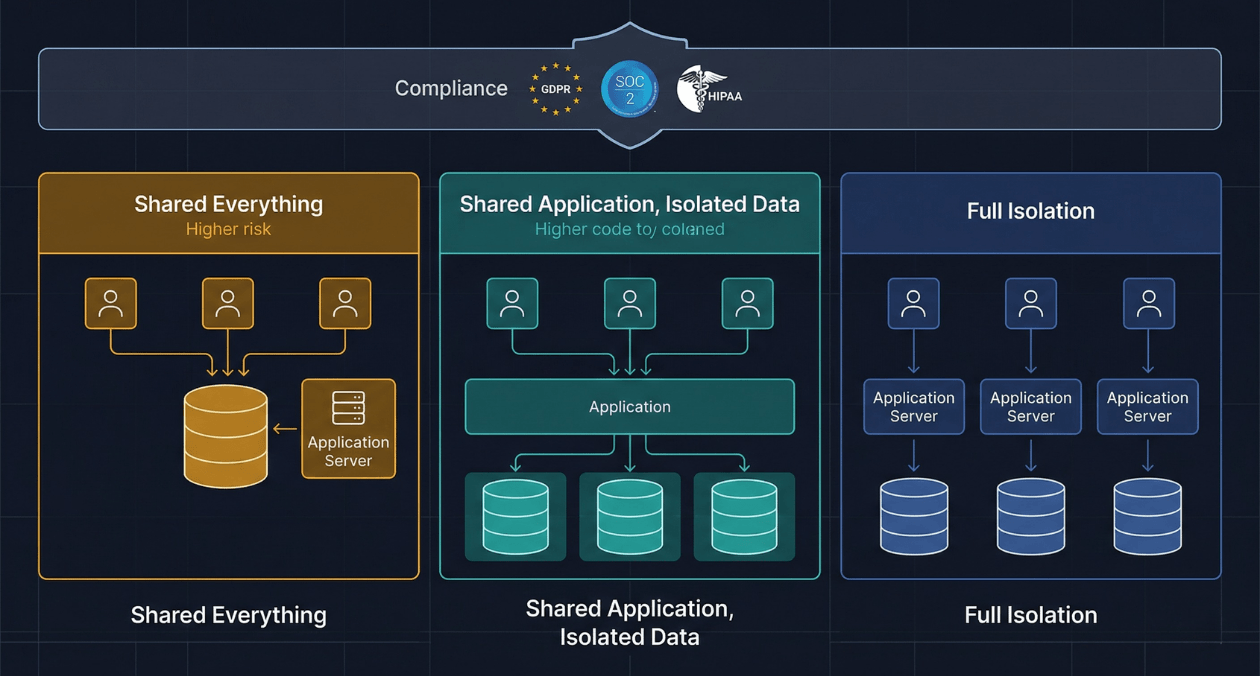
Task: Click the center teal database cylinder
Action: coord(630,517)
